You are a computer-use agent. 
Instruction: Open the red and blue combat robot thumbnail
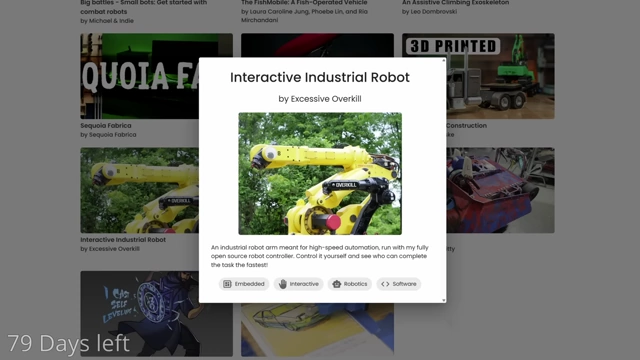(500, 190)
